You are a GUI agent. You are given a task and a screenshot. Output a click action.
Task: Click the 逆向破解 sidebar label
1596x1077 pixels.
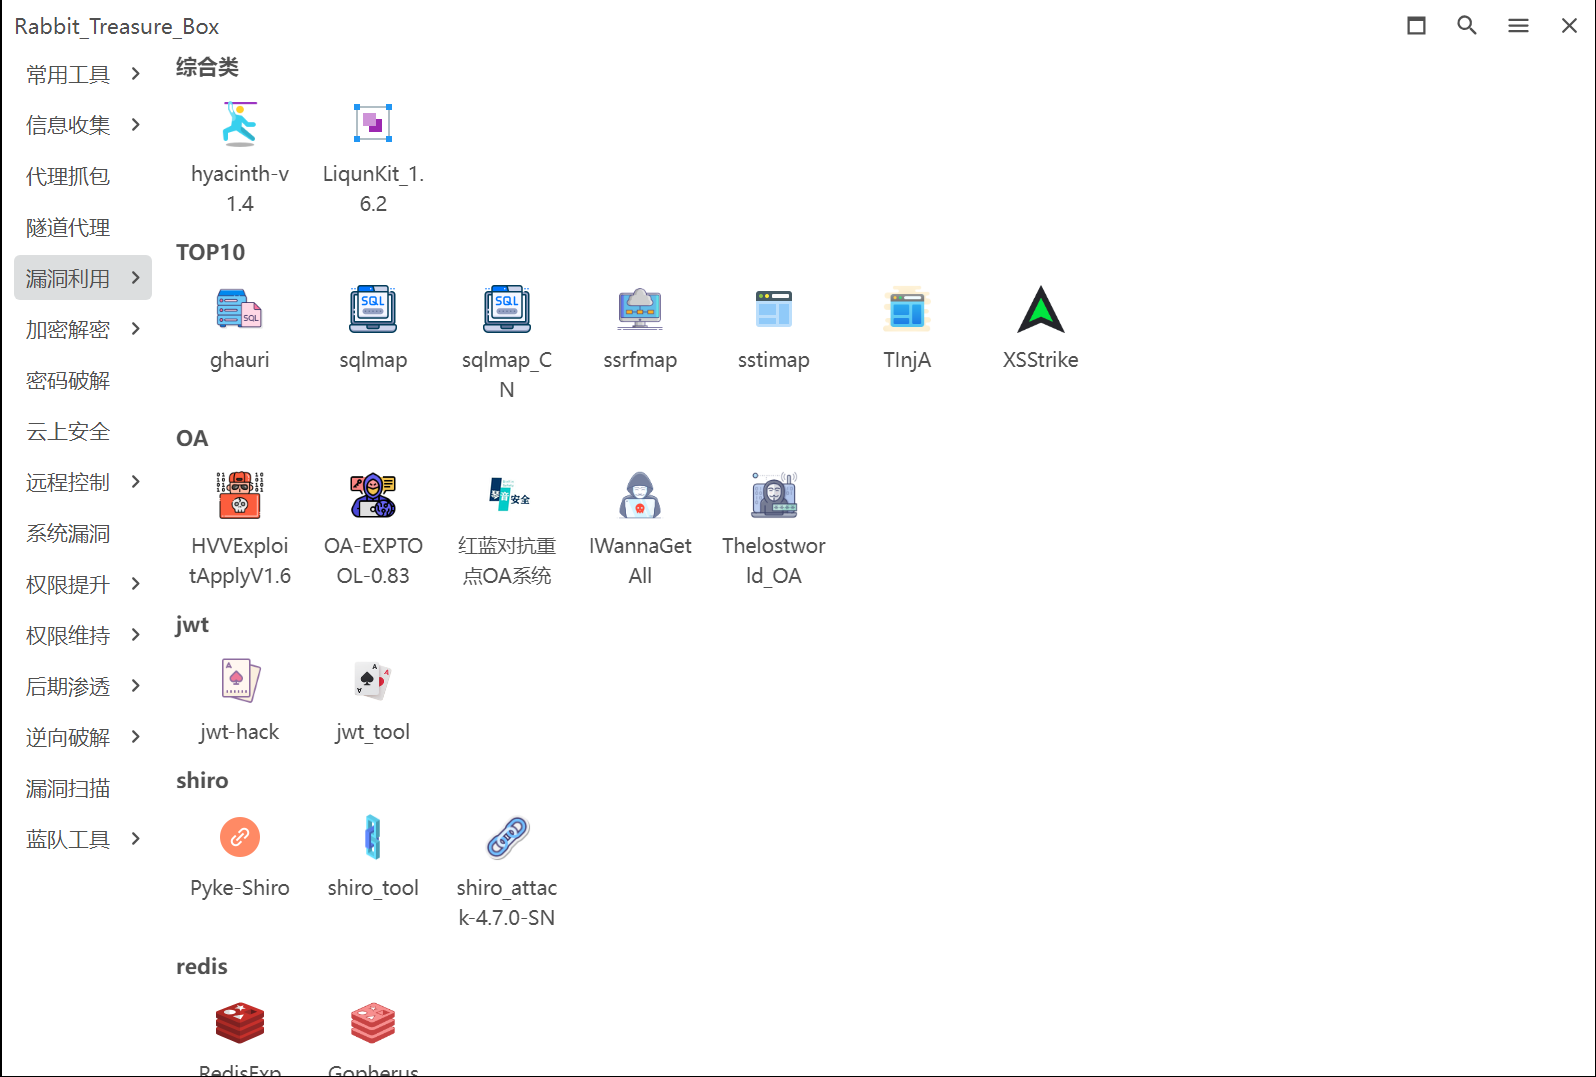pos(68,737)
